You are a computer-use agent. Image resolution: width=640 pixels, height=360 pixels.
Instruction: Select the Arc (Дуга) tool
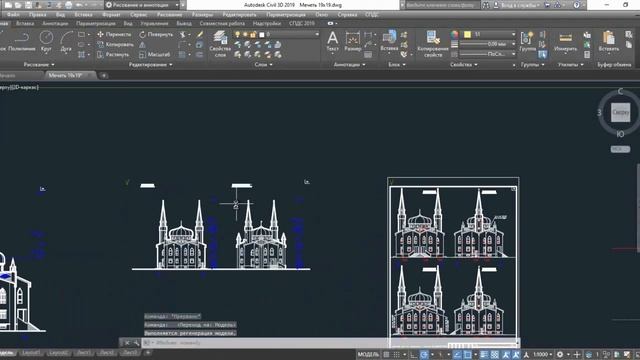coord(66,42)
